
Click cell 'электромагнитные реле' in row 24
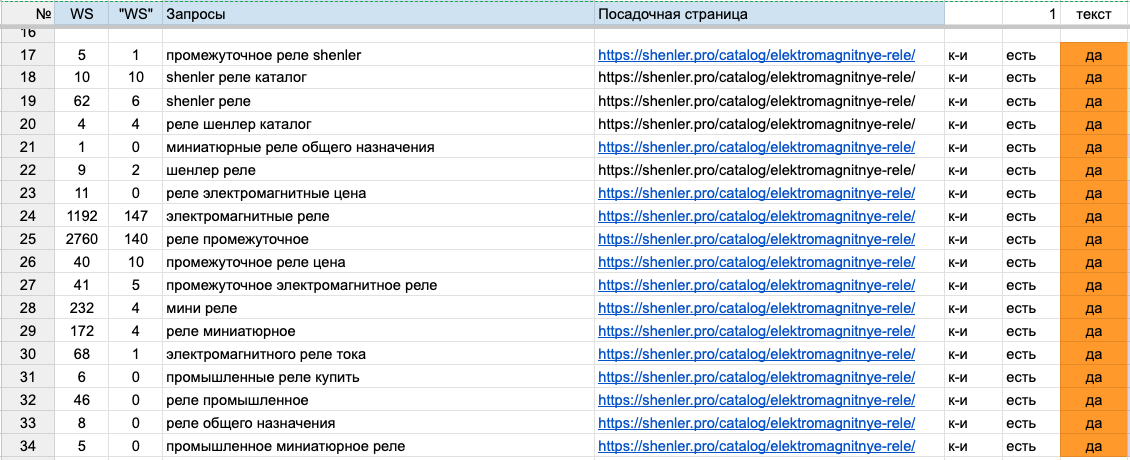(378, 216)
